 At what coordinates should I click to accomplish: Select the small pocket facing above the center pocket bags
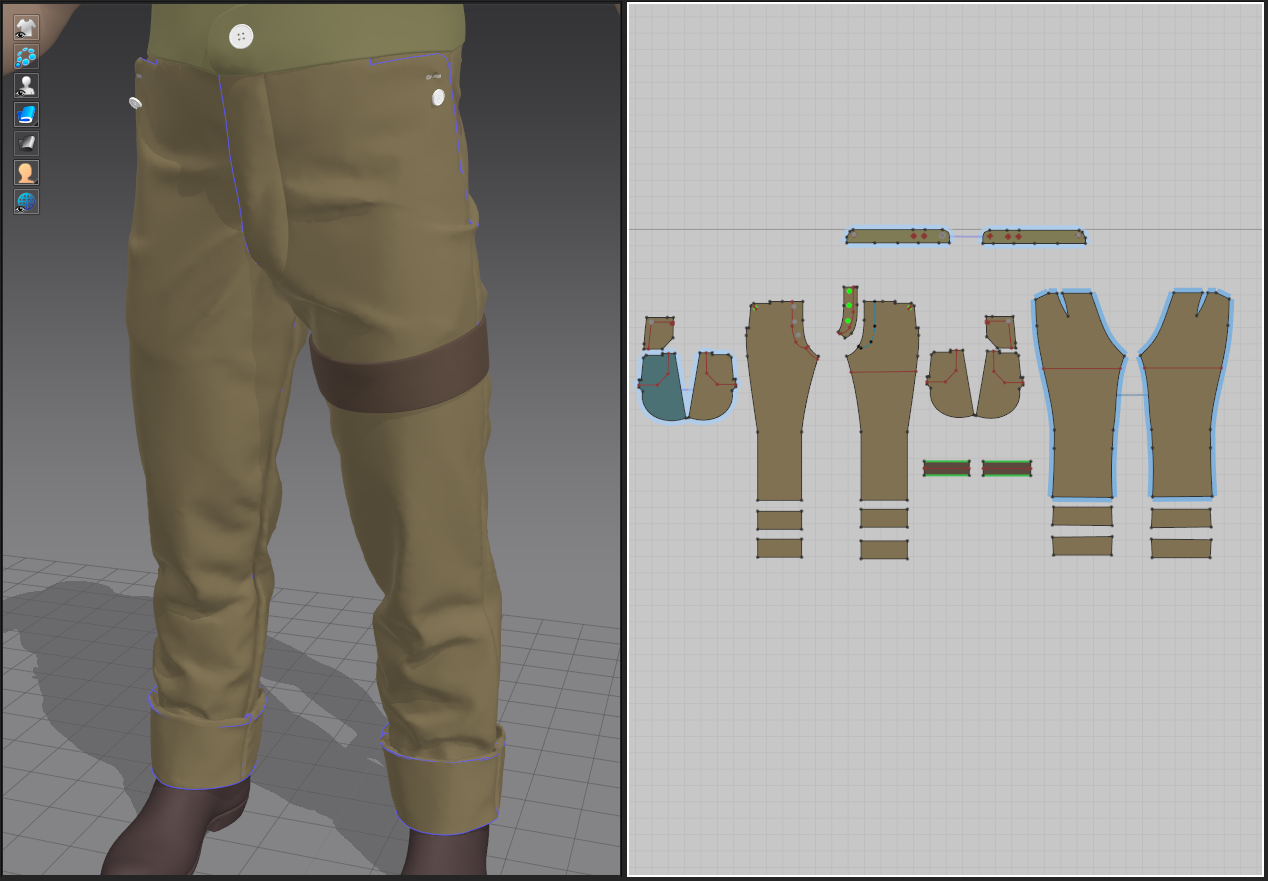[x=1001, y=333]
